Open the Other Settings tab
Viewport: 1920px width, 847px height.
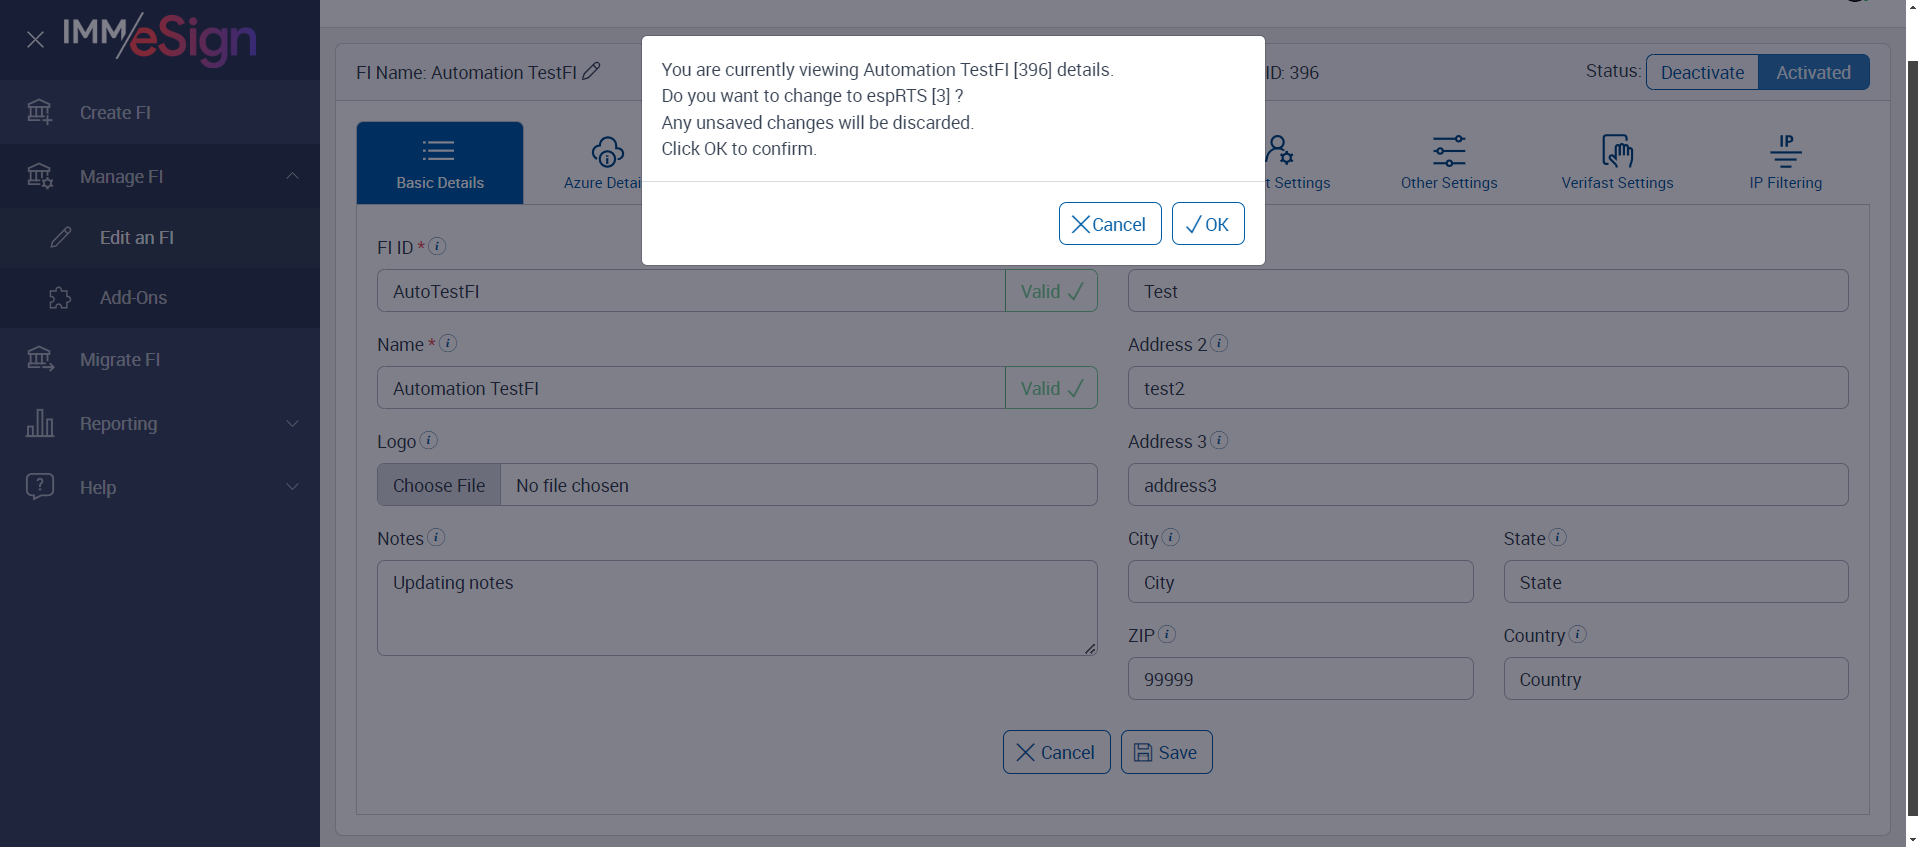coord(1449,163)
